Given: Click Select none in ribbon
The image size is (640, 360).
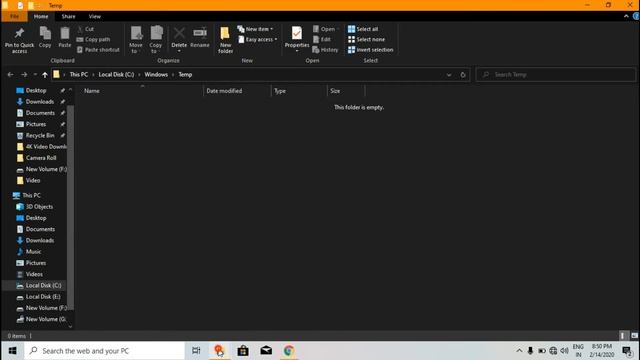Looking at the screenshot, I should [366, 40].
